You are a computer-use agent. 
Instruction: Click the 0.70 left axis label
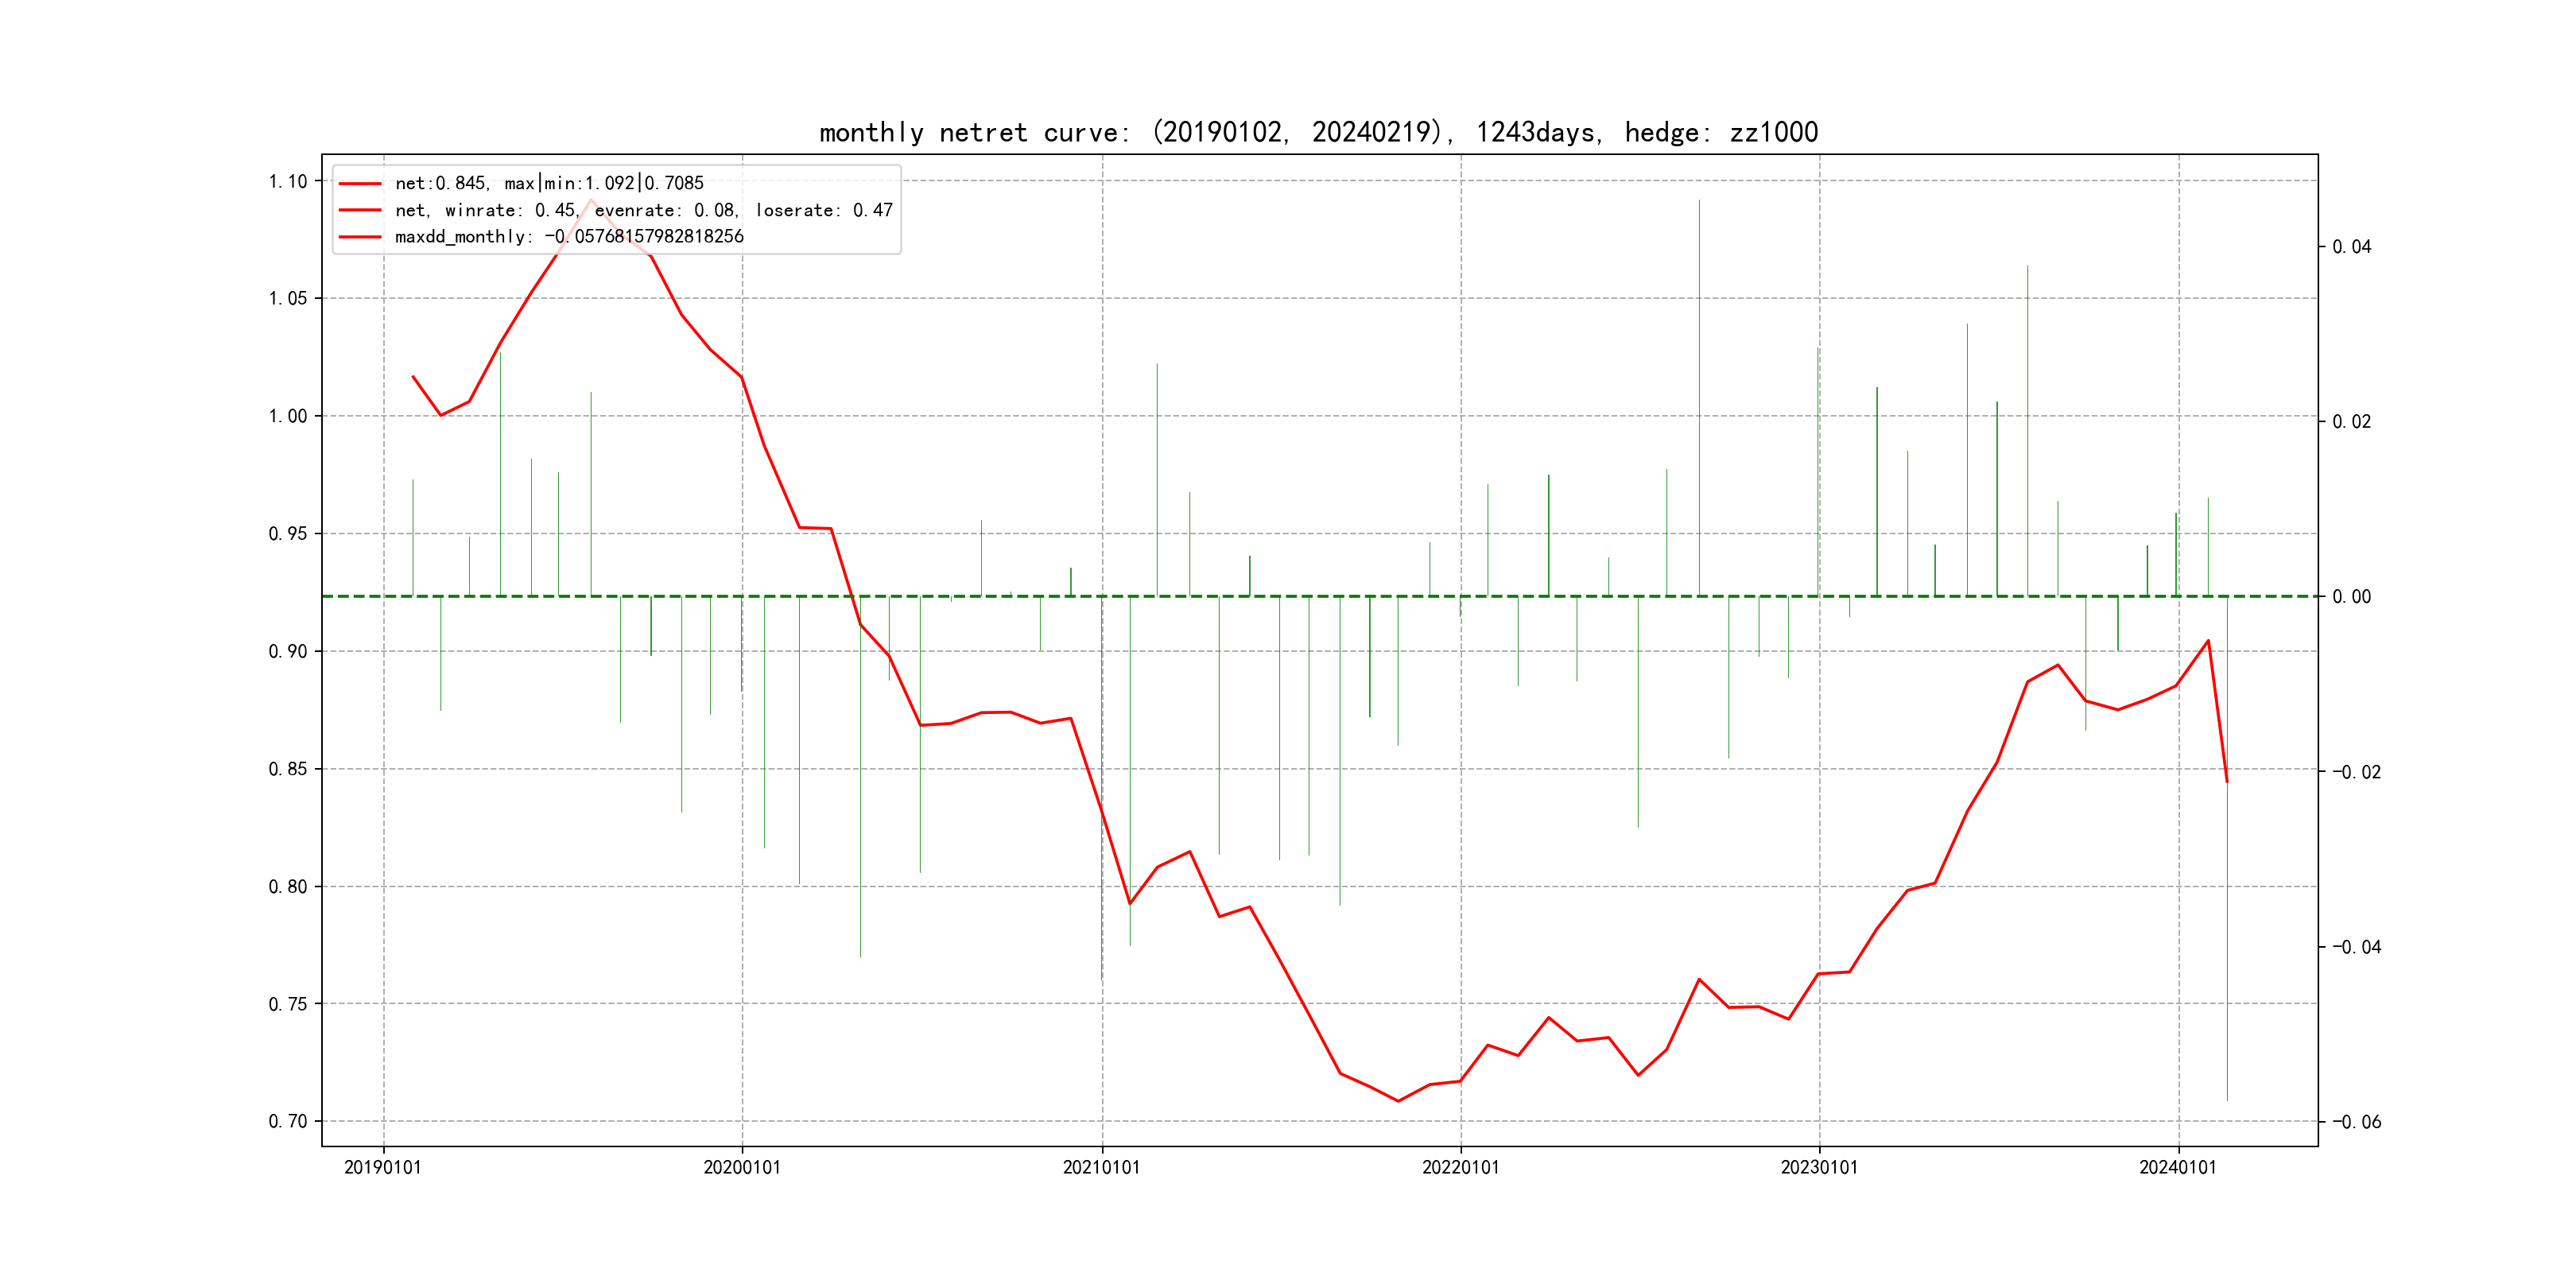[x=288, y=1121]
